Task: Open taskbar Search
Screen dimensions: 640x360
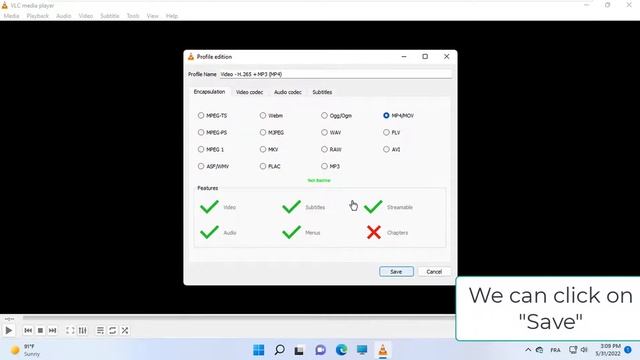Action: click(279, 350)
